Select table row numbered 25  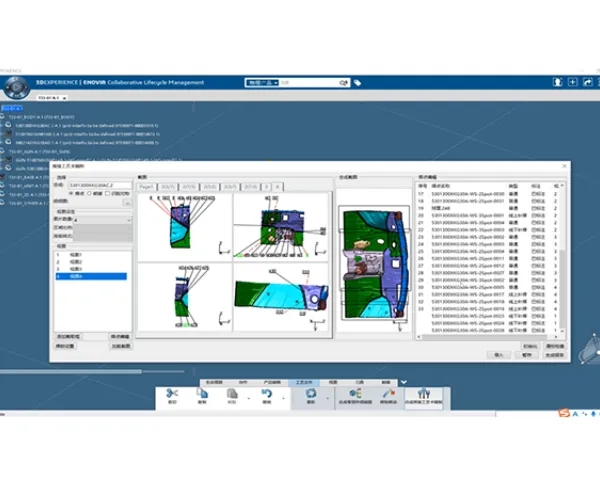488,251
